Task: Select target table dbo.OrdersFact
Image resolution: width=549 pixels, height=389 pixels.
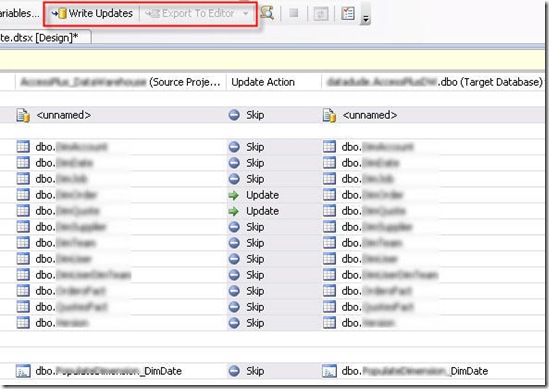Action: click(376, 291)
